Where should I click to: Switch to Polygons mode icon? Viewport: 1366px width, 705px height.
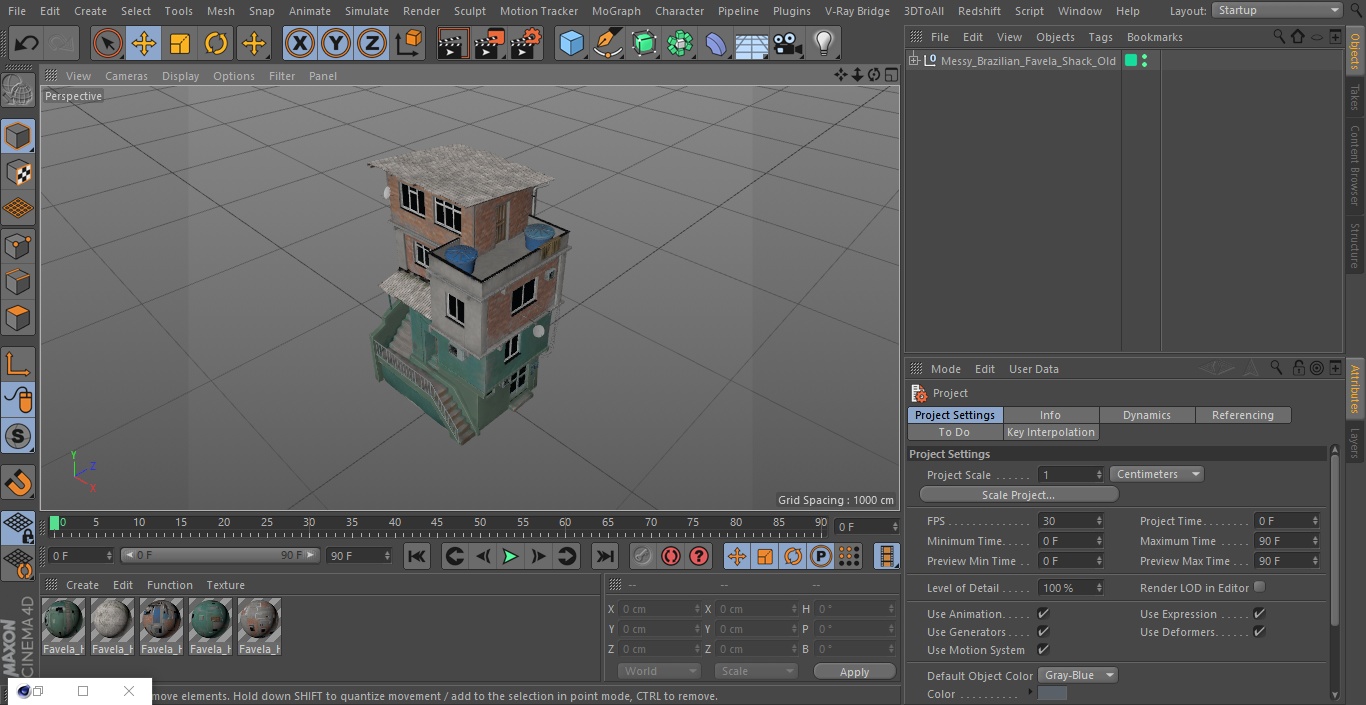pos(18,319)
